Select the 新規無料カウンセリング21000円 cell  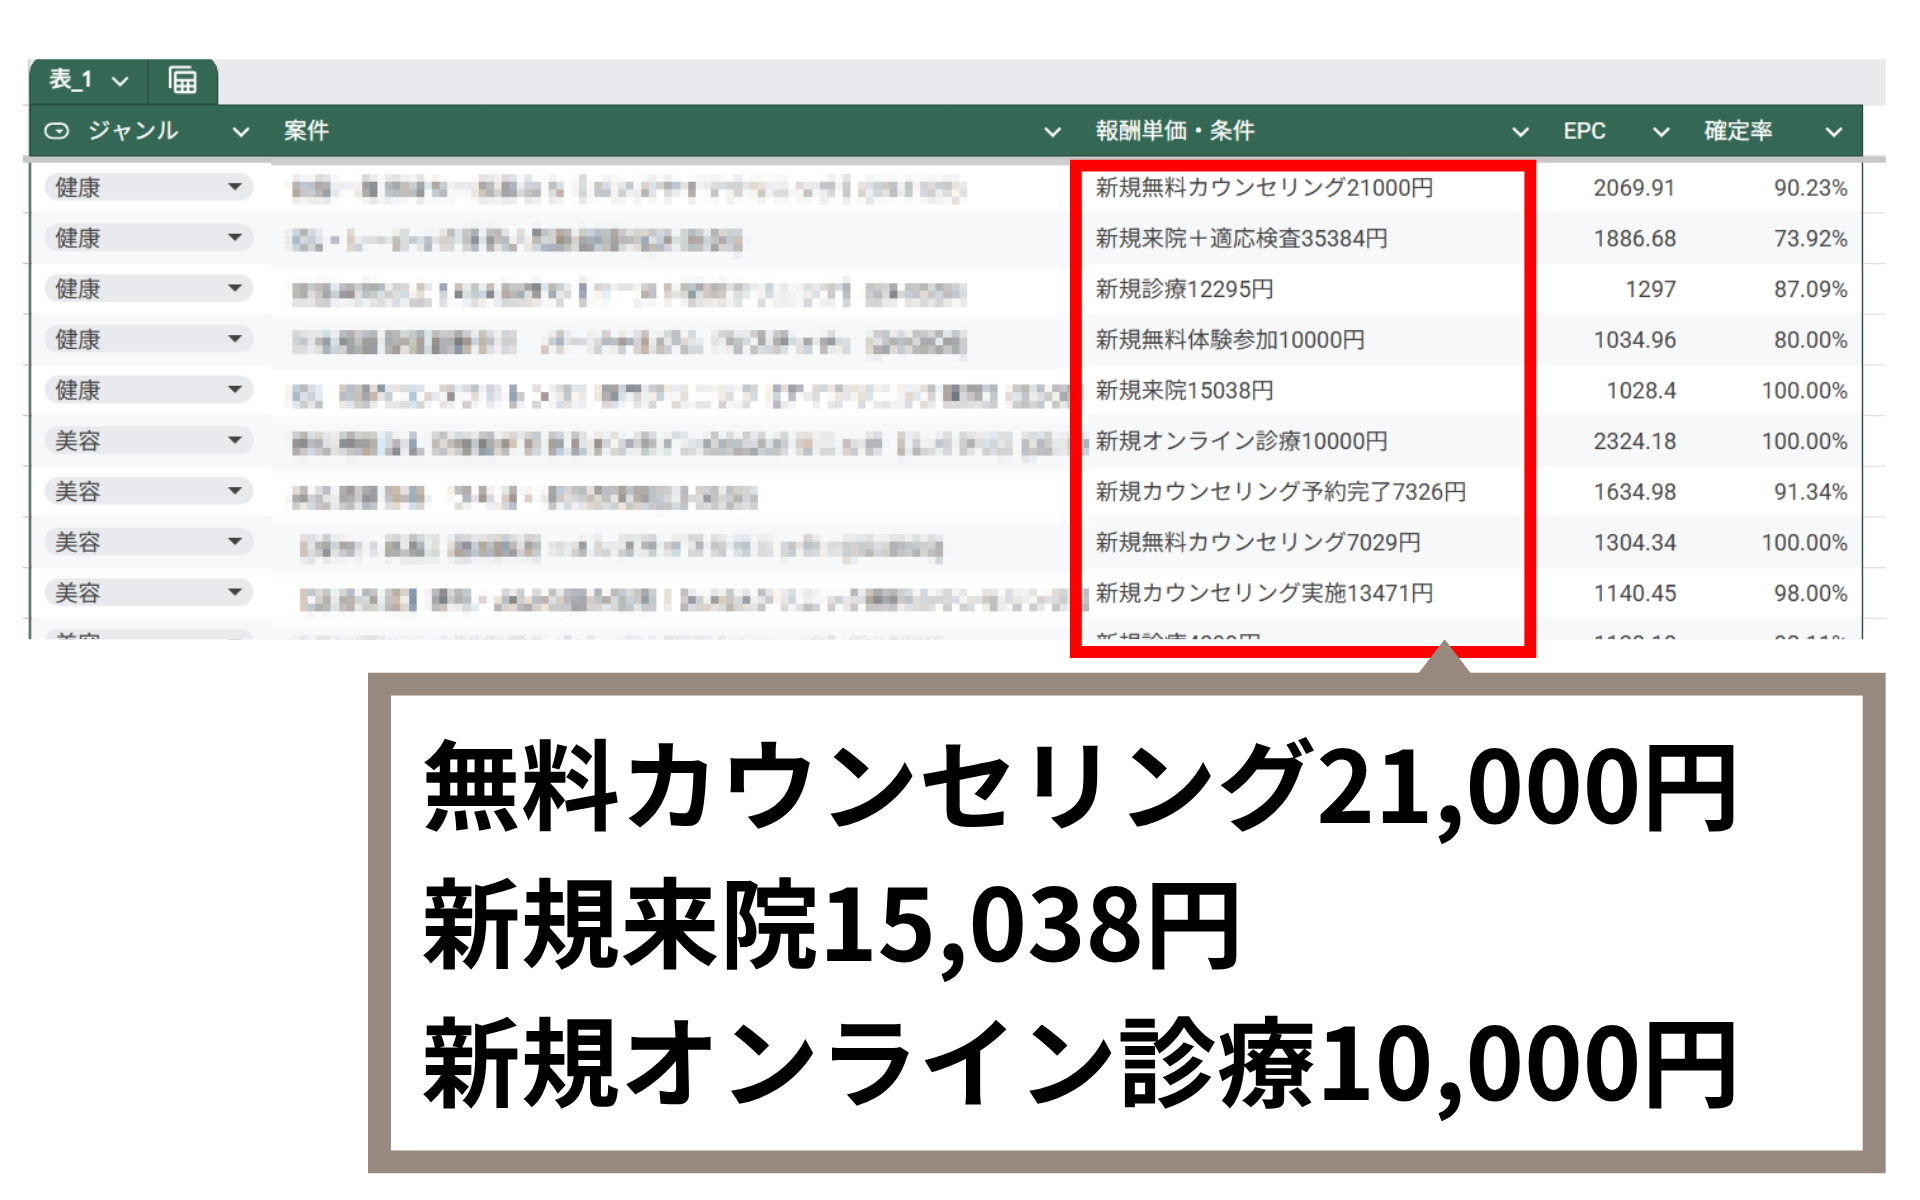pos(1264,188)
